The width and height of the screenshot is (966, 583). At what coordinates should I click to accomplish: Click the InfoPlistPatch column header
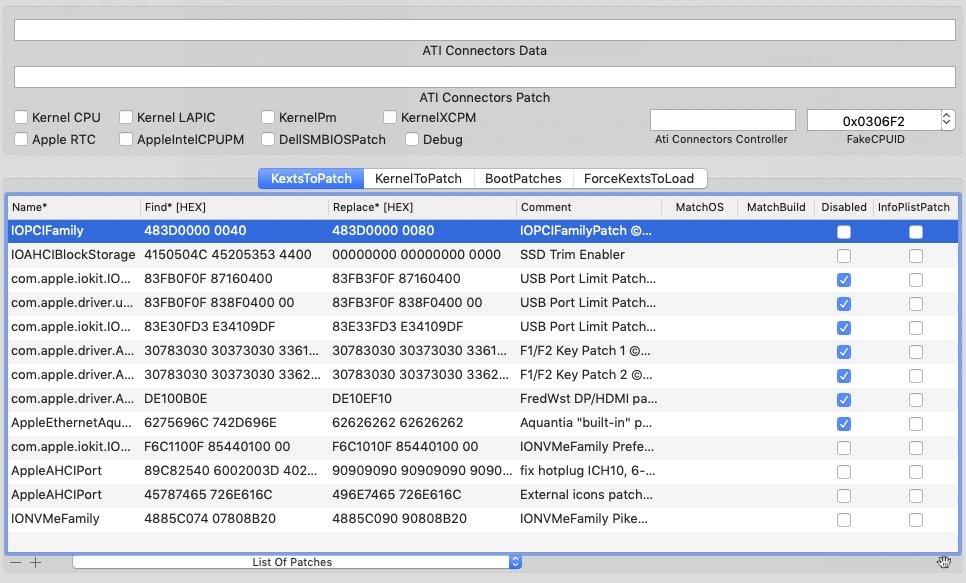point(914,207)
